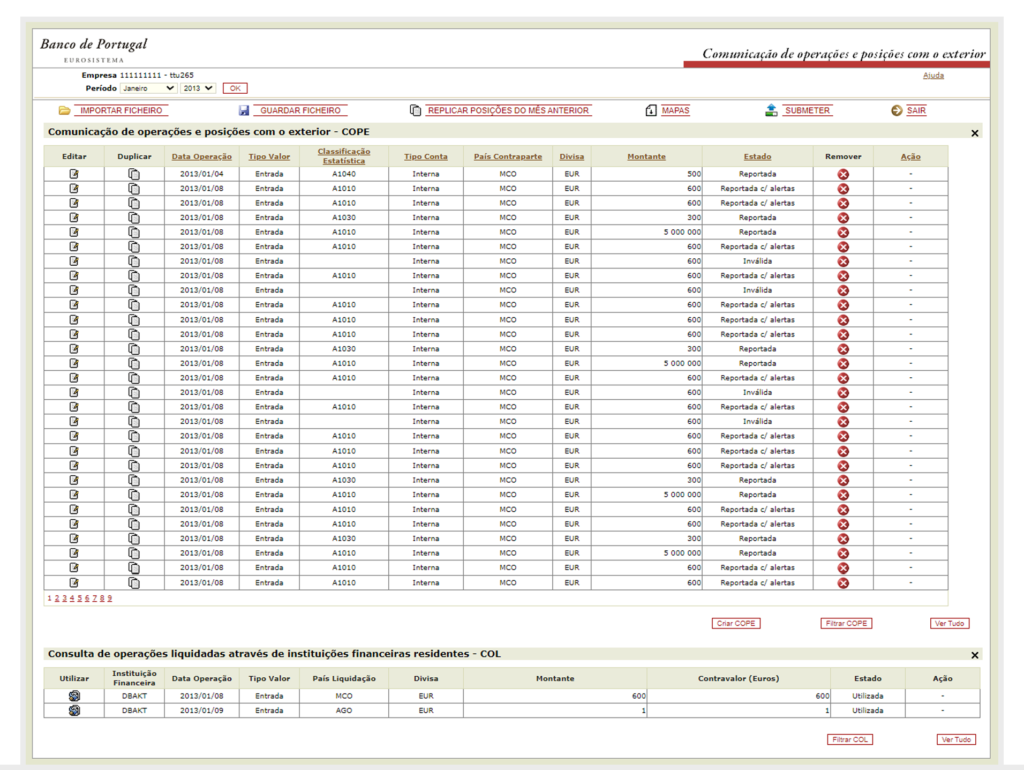Click the copy icon beside Replicar Posições
The width and height of the screenshot is (1024, 770).
415,110
